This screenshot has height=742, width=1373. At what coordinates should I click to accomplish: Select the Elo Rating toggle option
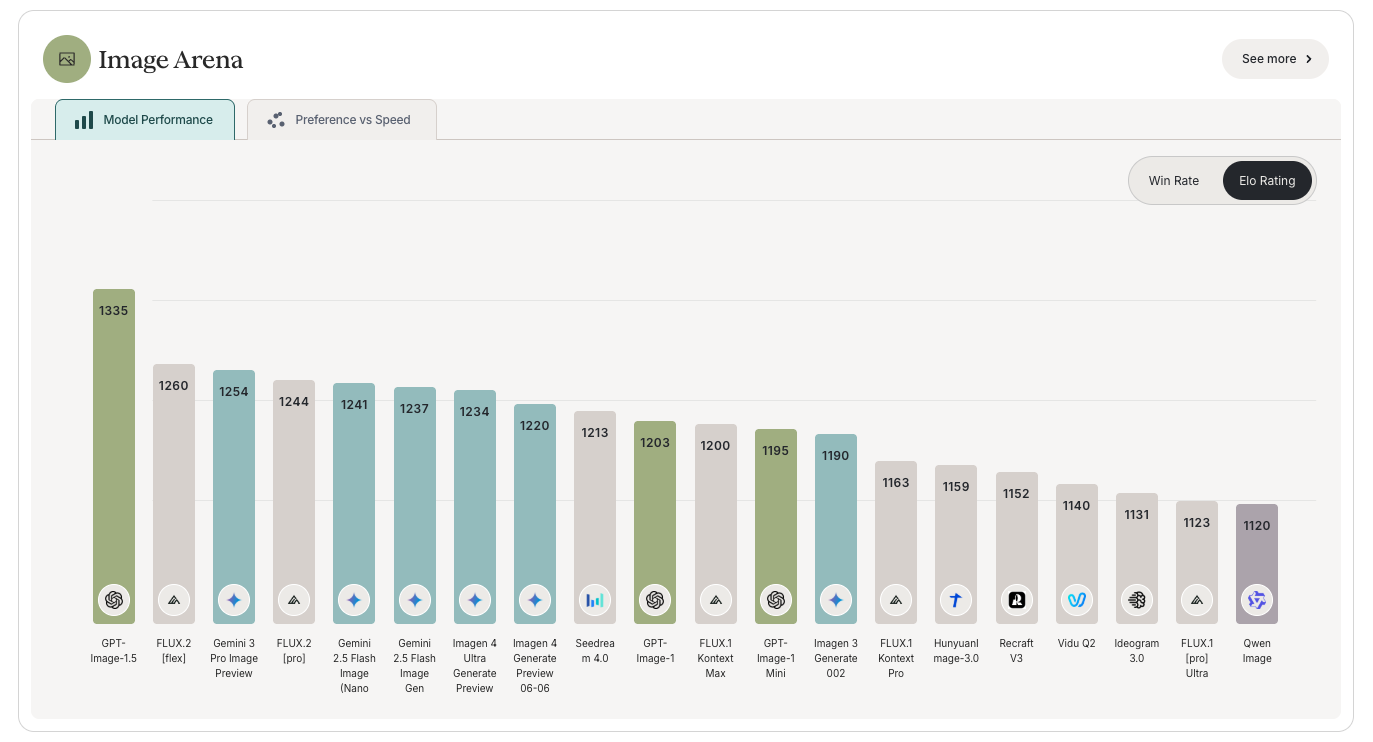[1266, 181]
